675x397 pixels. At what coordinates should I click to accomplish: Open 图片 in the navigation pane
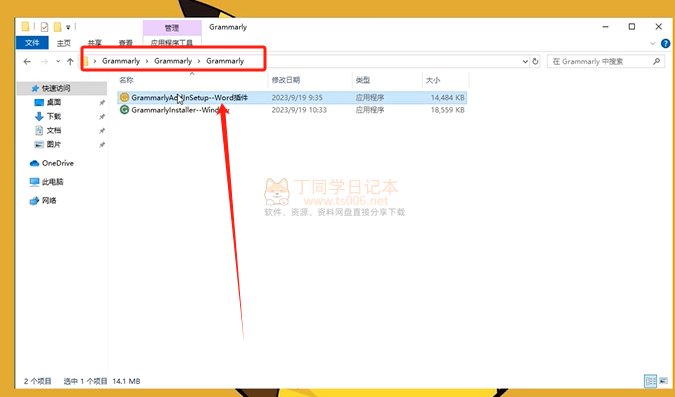(x=54, y=144)
